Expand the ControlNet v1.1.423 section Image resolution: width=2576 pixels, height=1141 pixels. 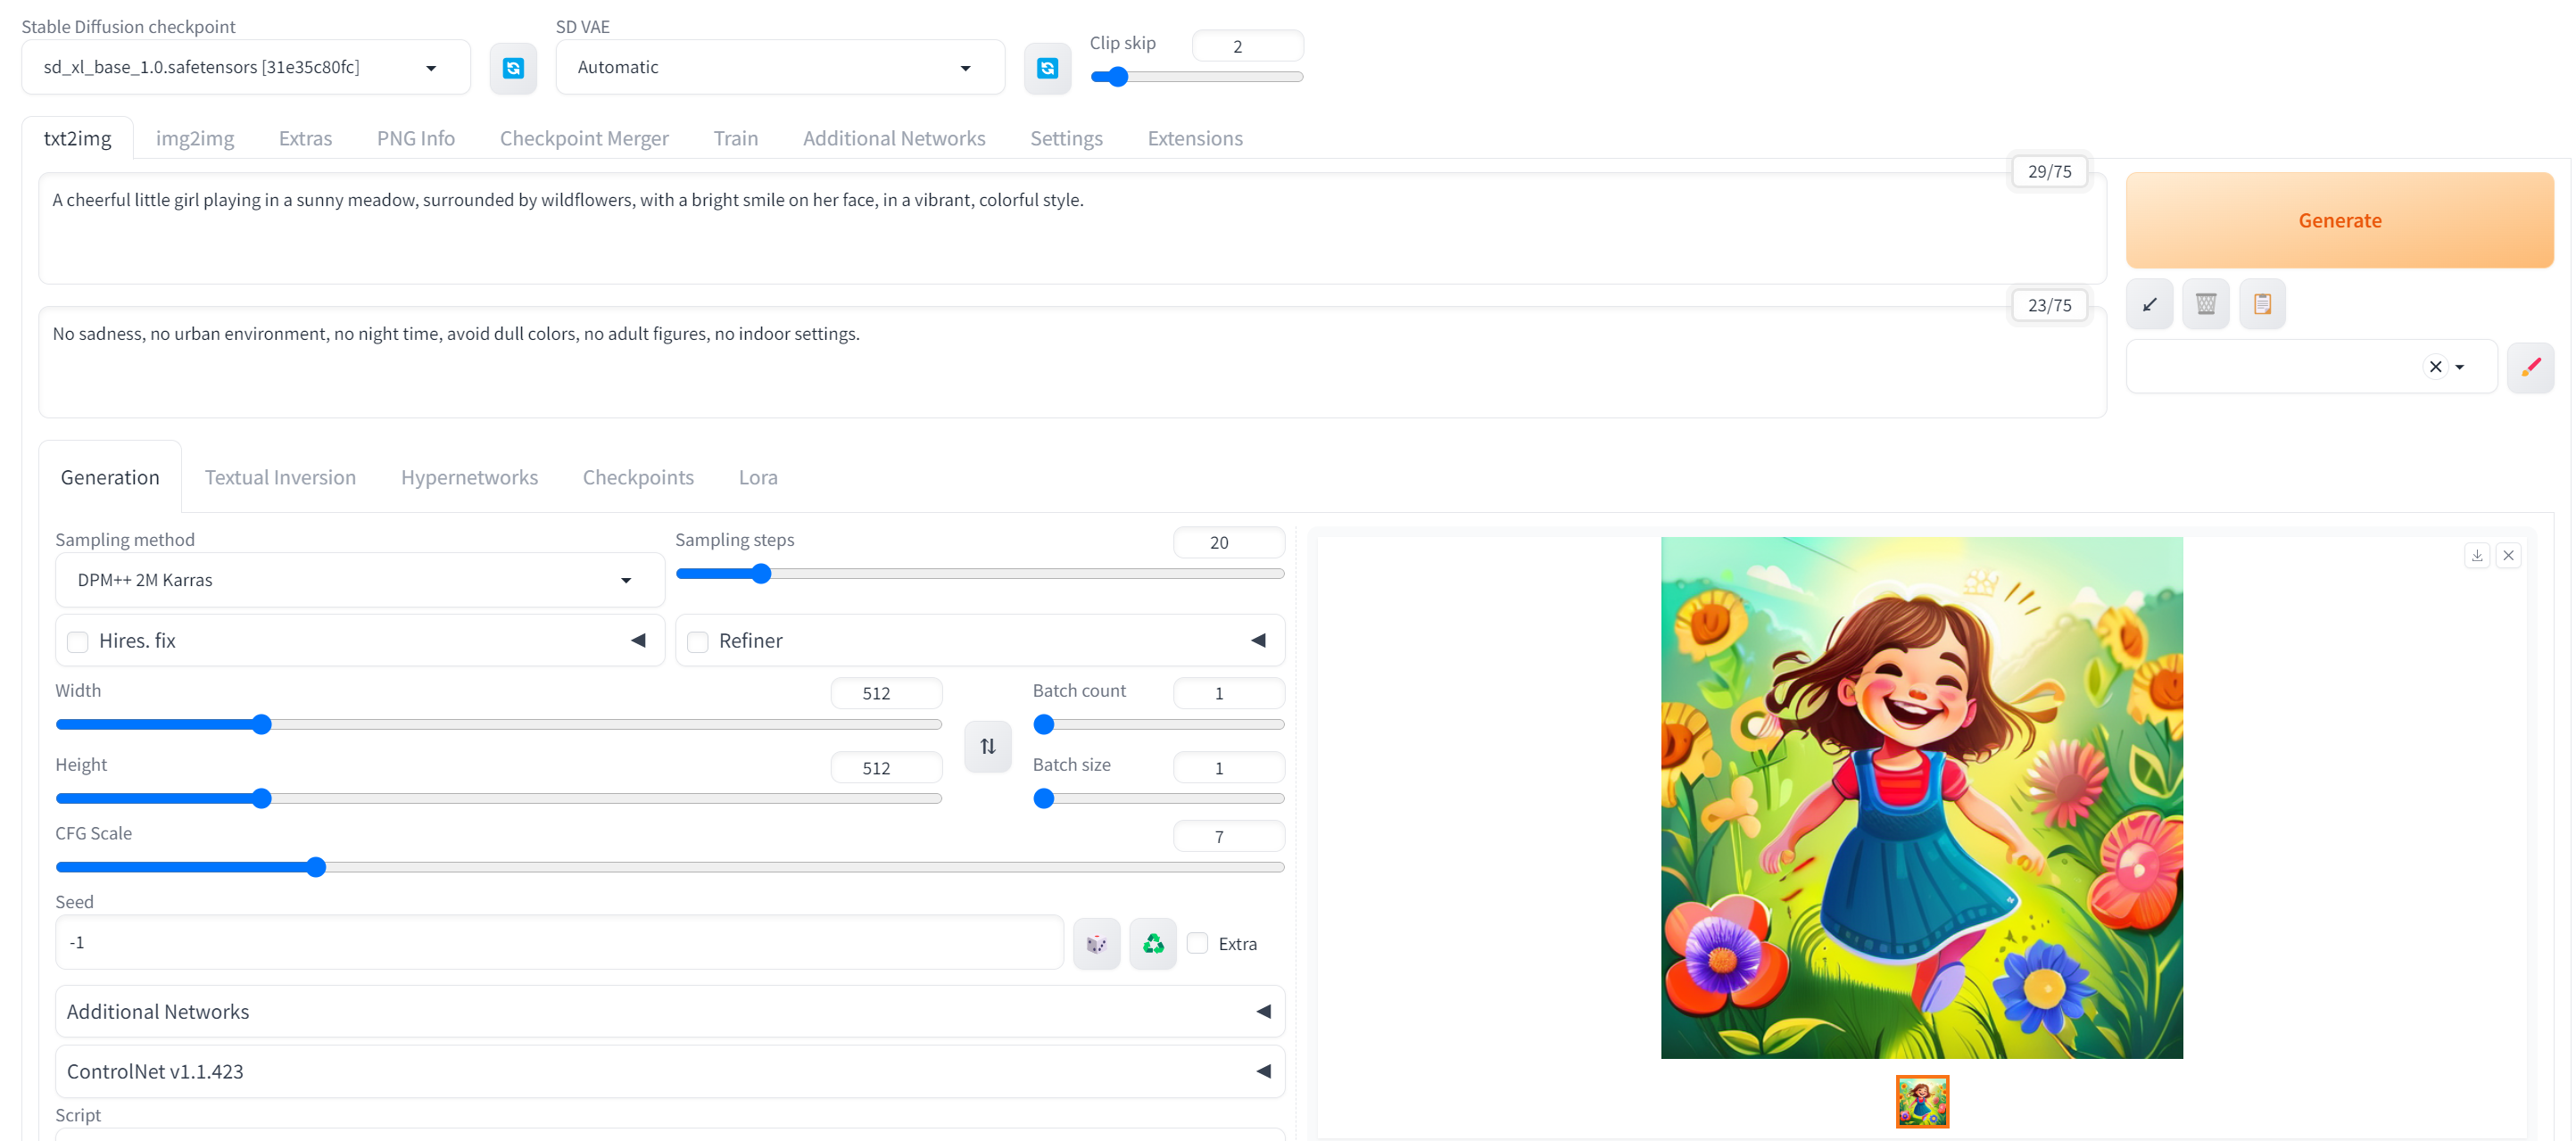tap(1265, 1072)
